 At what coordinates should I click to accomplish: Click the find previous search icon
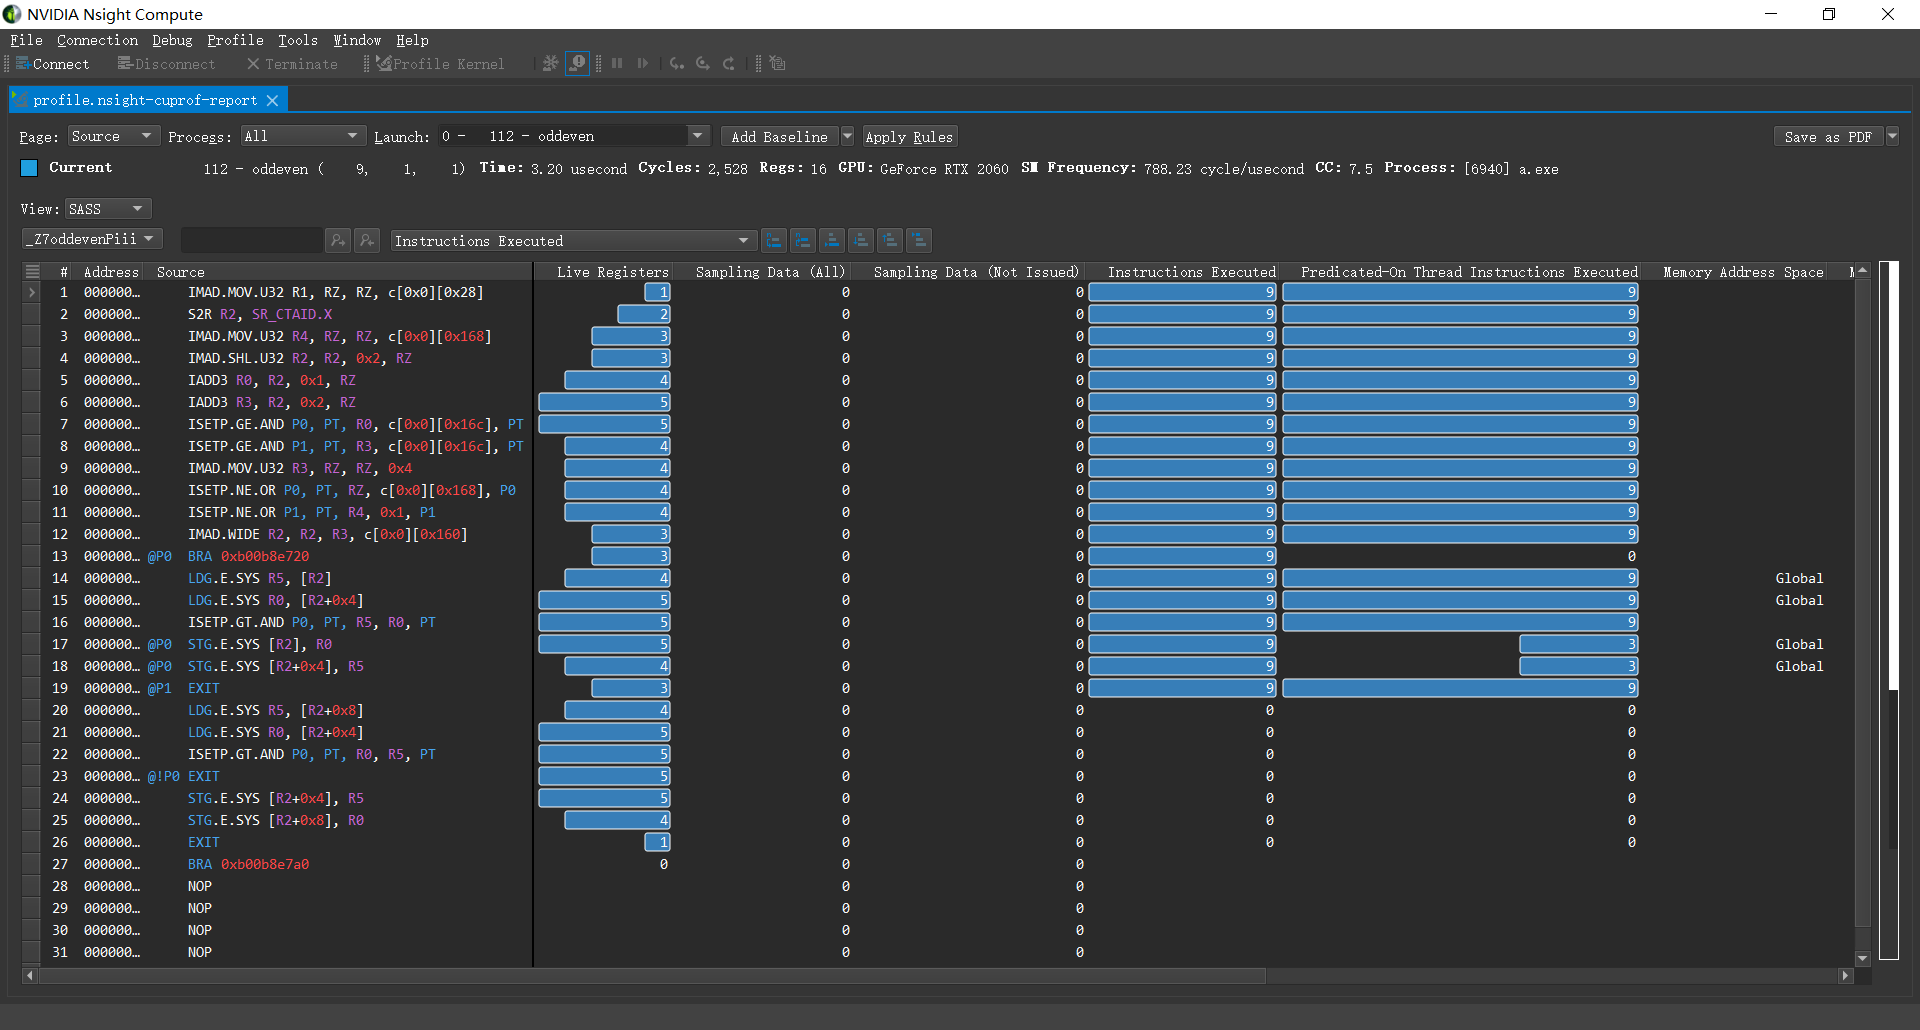[x=367, y=240]
